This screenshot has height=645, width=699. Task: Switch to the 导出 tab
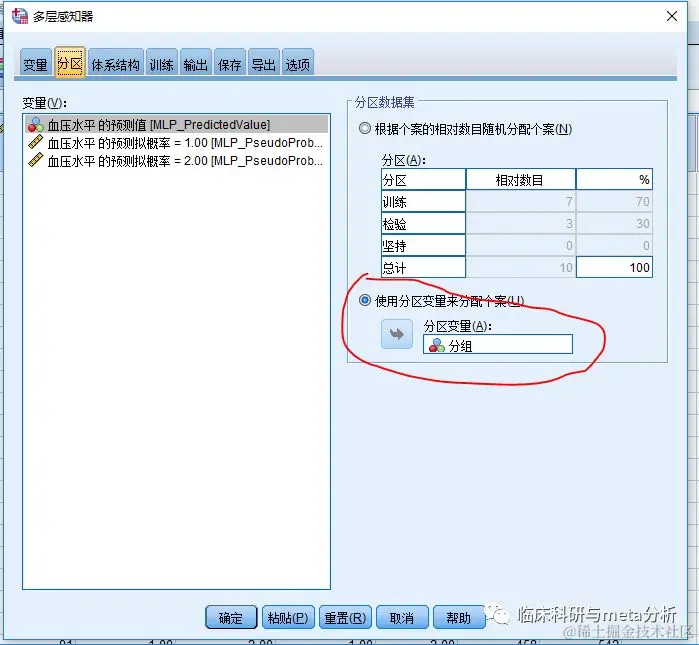[263, 64]
